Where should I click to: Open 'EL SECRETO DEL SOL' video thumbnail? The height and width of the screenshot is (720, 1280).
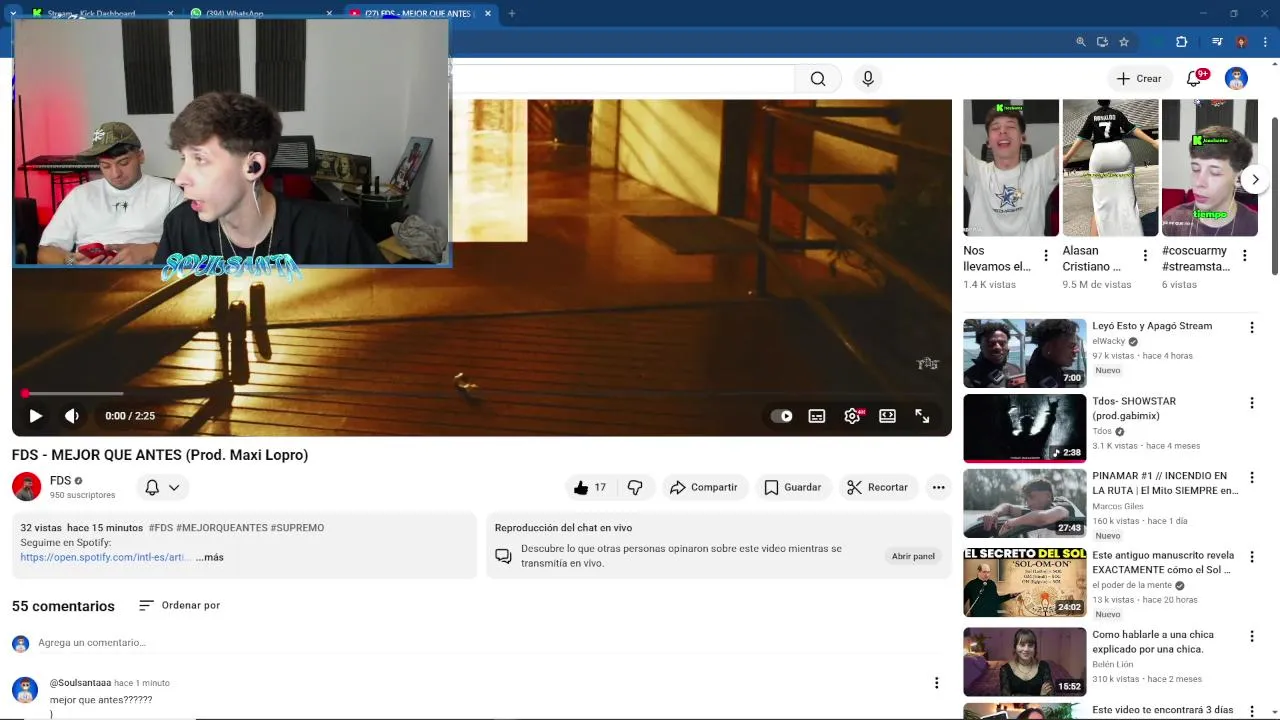pos(1024,583)
